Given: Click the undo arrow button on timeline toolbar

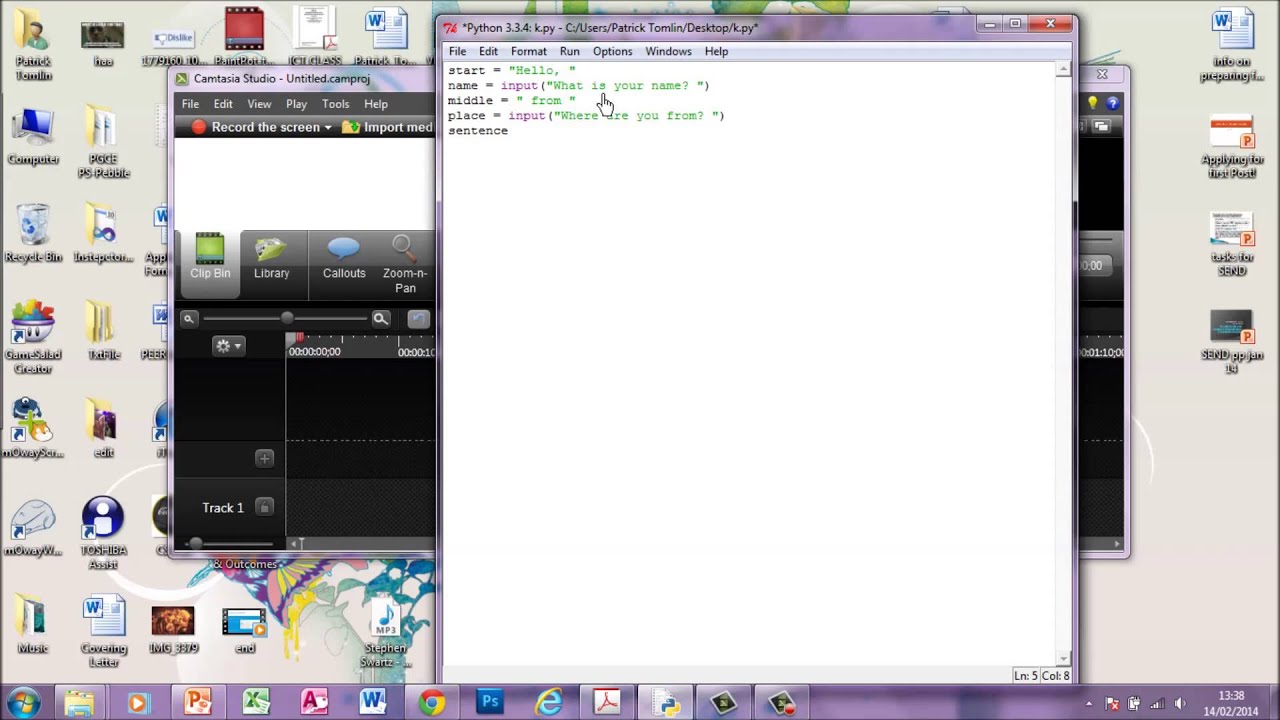Looking at the screenshot, I should (x=419, y=319).
